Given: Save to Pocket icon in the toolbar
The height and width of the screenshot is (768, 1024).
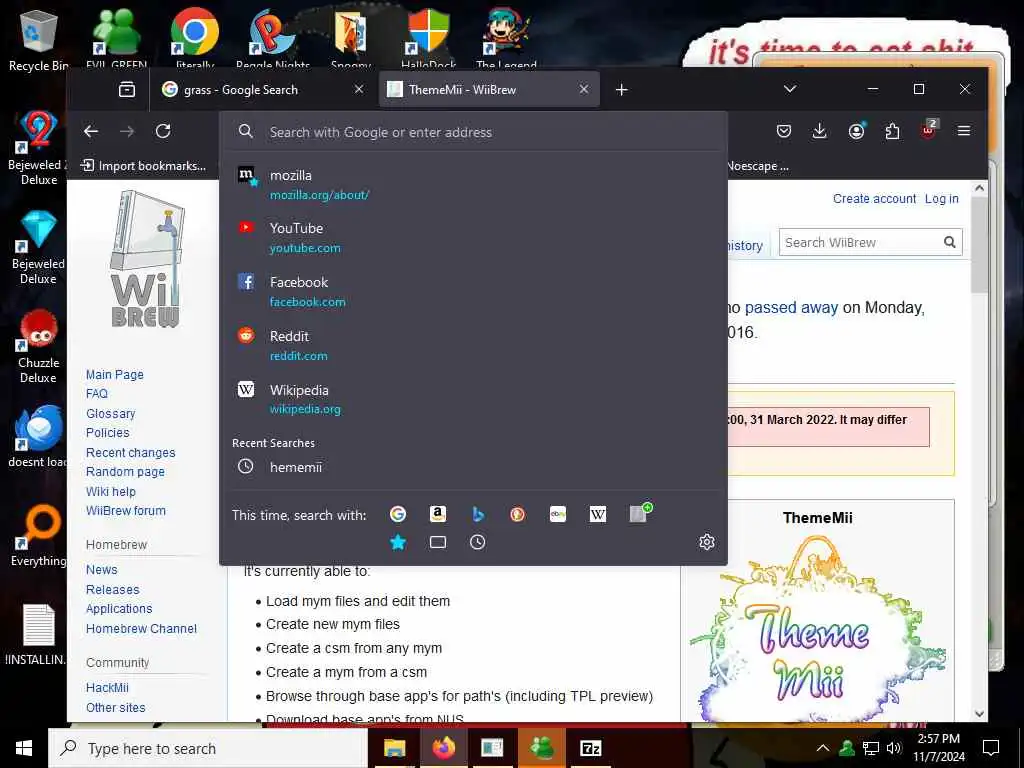Looking at the screenshot, I should click(784, 131).
